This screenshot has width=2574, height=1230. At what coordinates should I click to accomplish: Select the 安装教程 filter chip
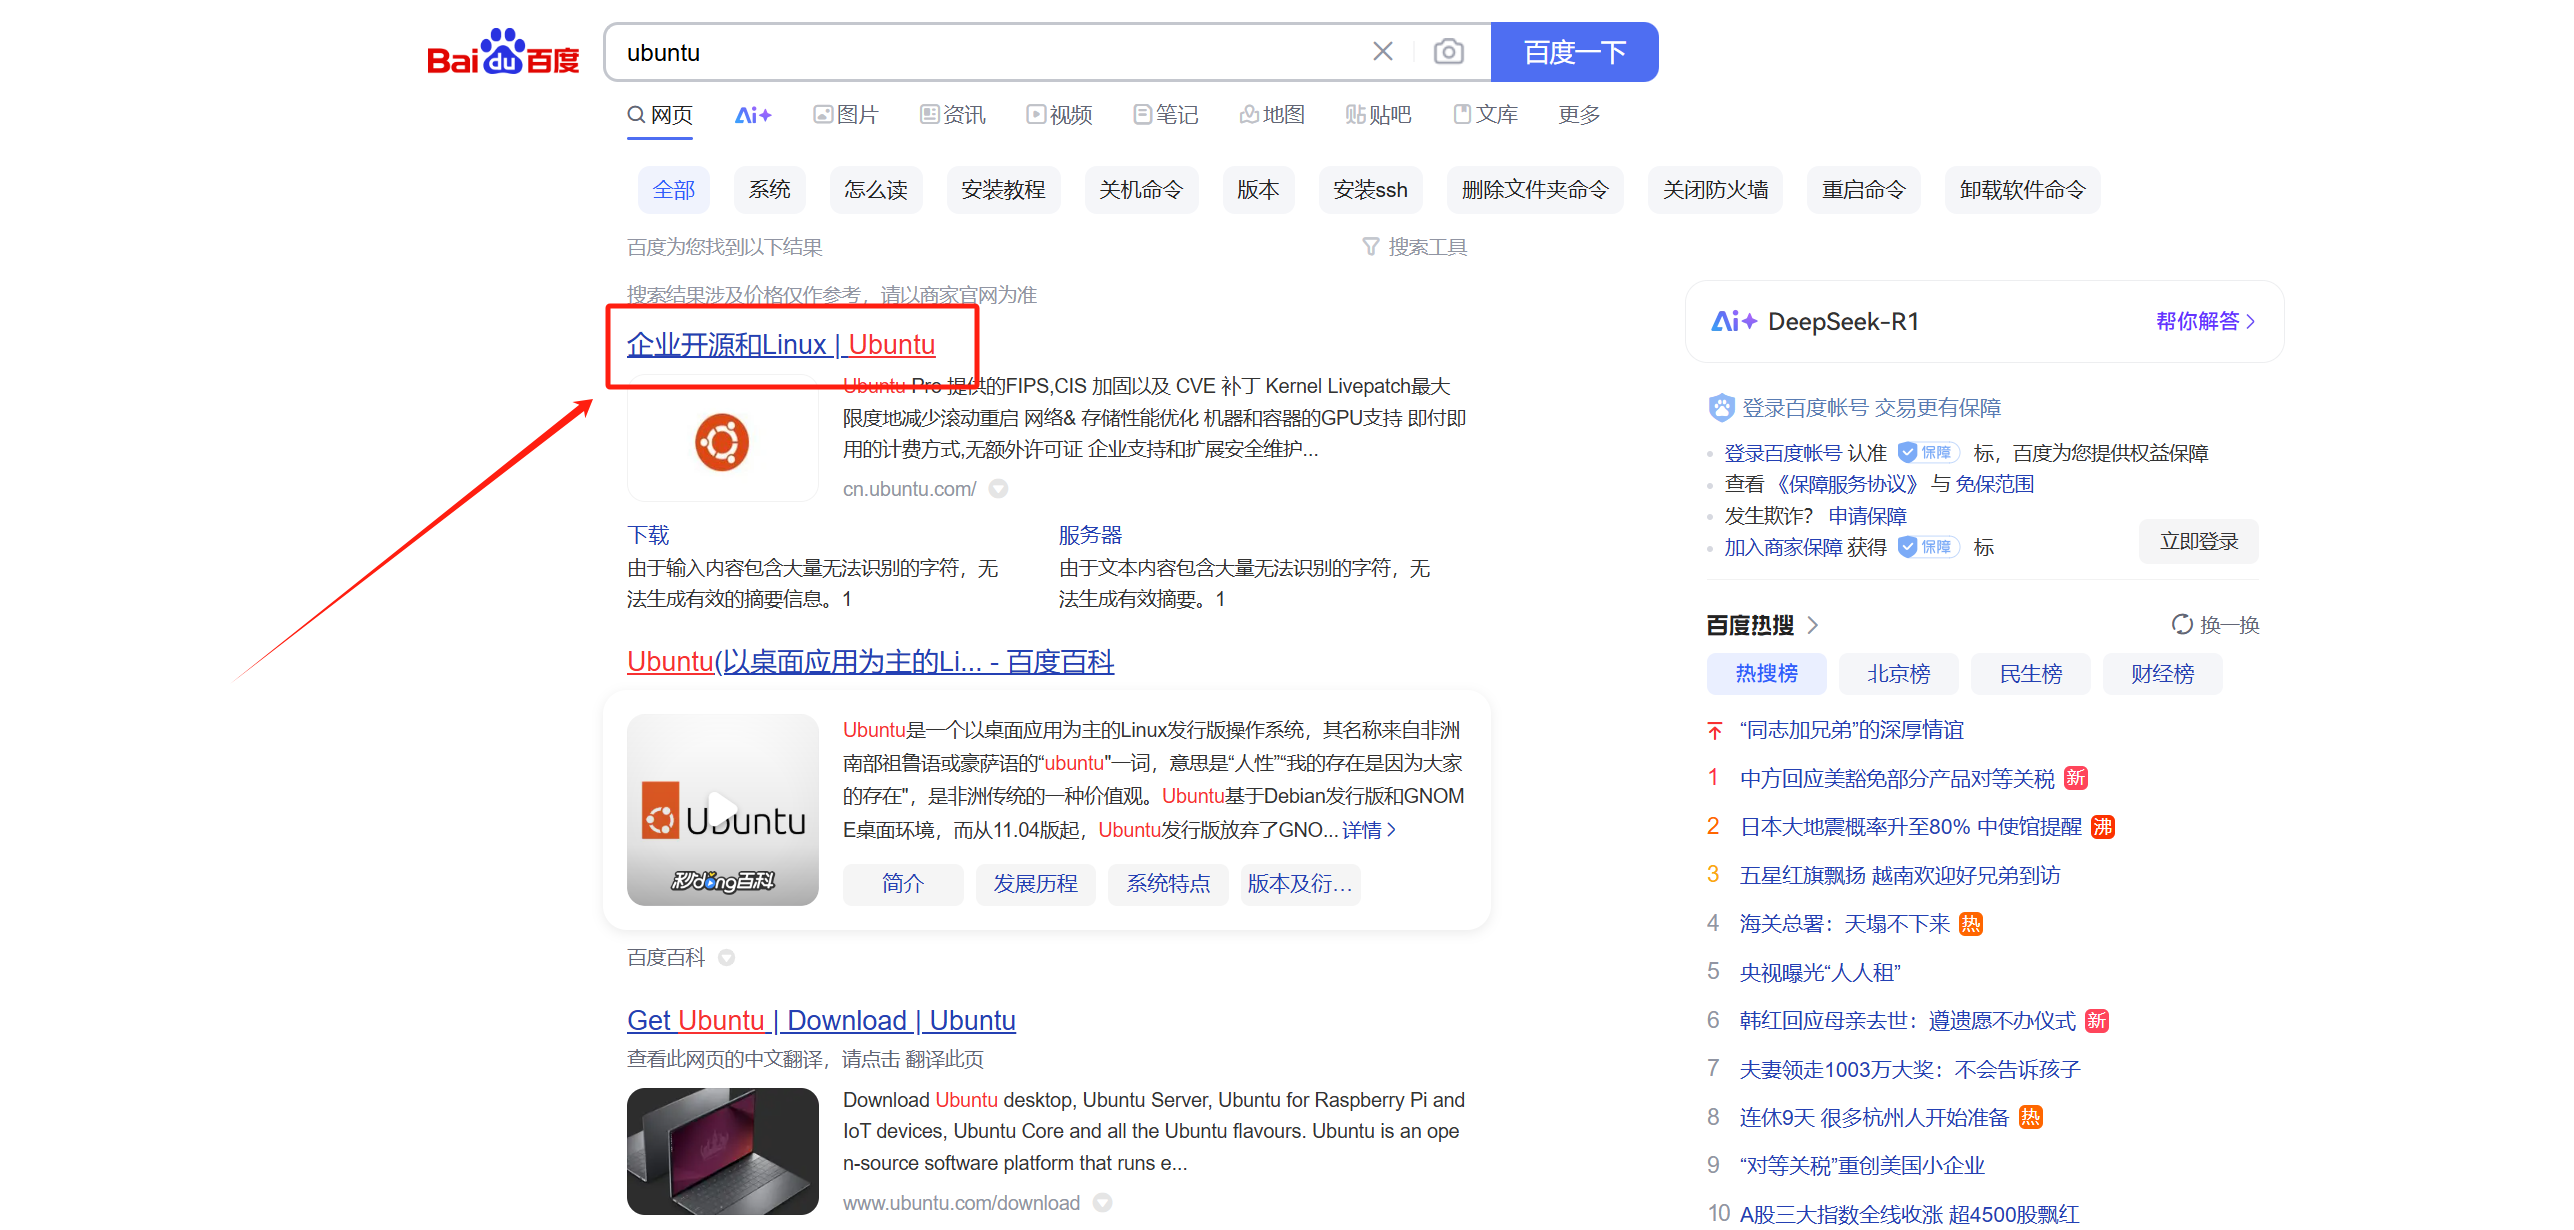point(1003,190)
